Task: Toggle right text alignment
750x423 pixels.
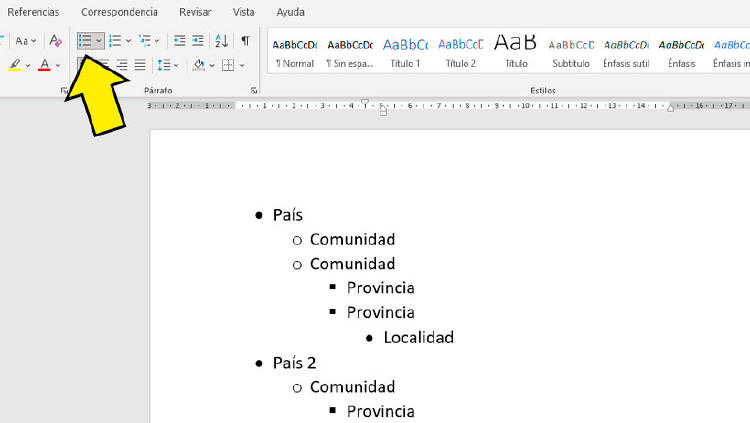Action: point(122,65)
